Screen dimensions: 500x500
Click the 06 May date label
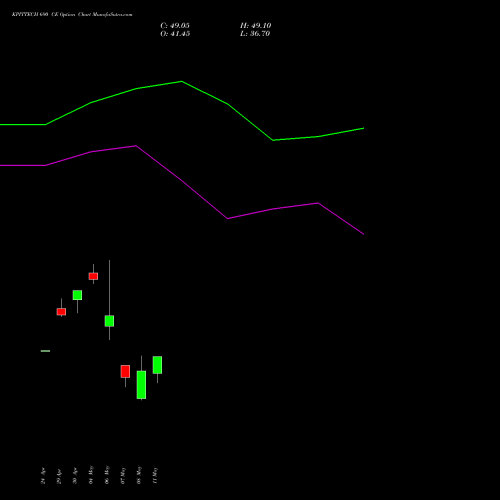point(107,475)
